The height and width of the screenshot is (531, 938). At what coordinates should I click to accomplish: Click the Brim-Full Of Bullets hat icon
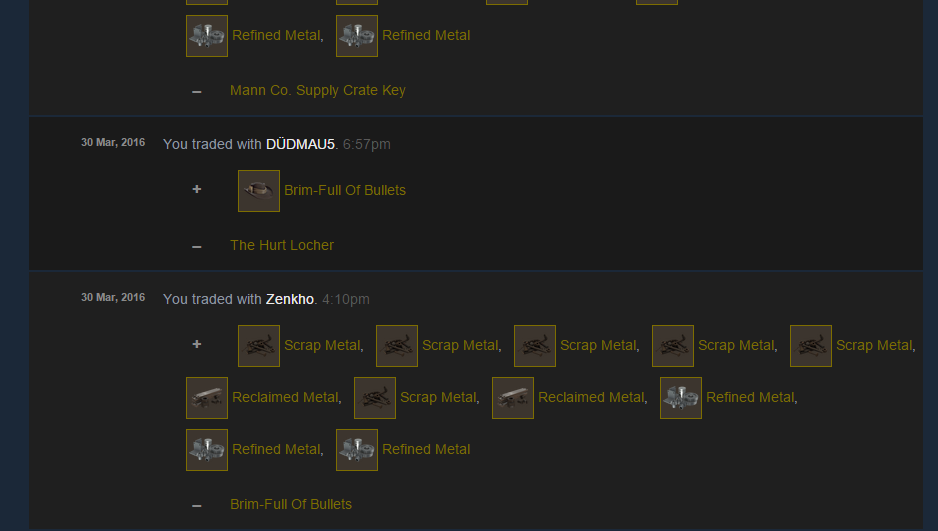tap(259, 191)
